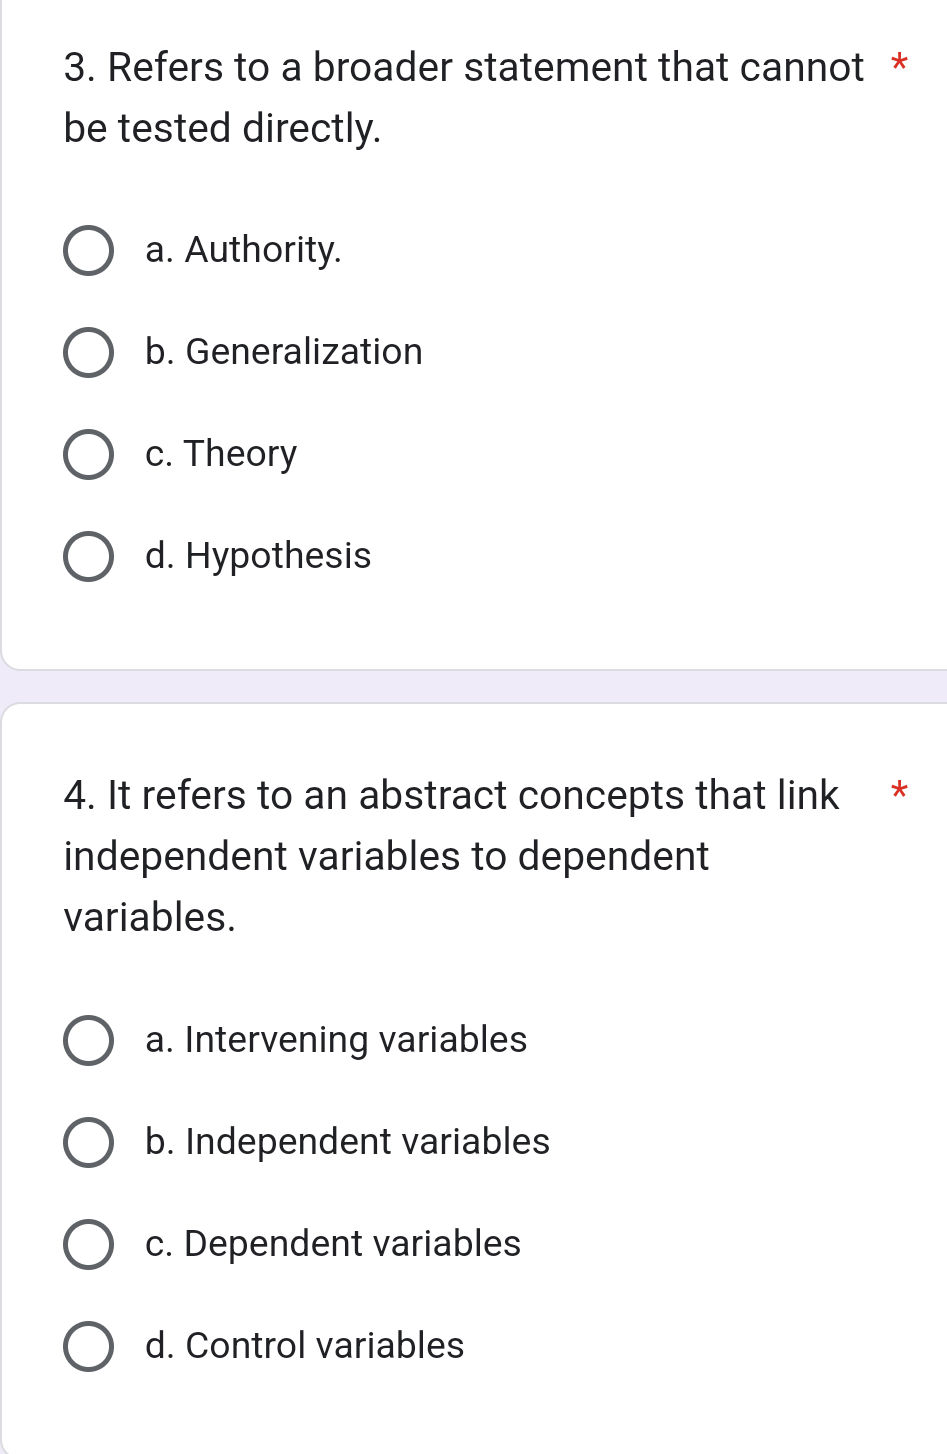Select option c. Dependent variables for question 4

tap(89, 1245)
